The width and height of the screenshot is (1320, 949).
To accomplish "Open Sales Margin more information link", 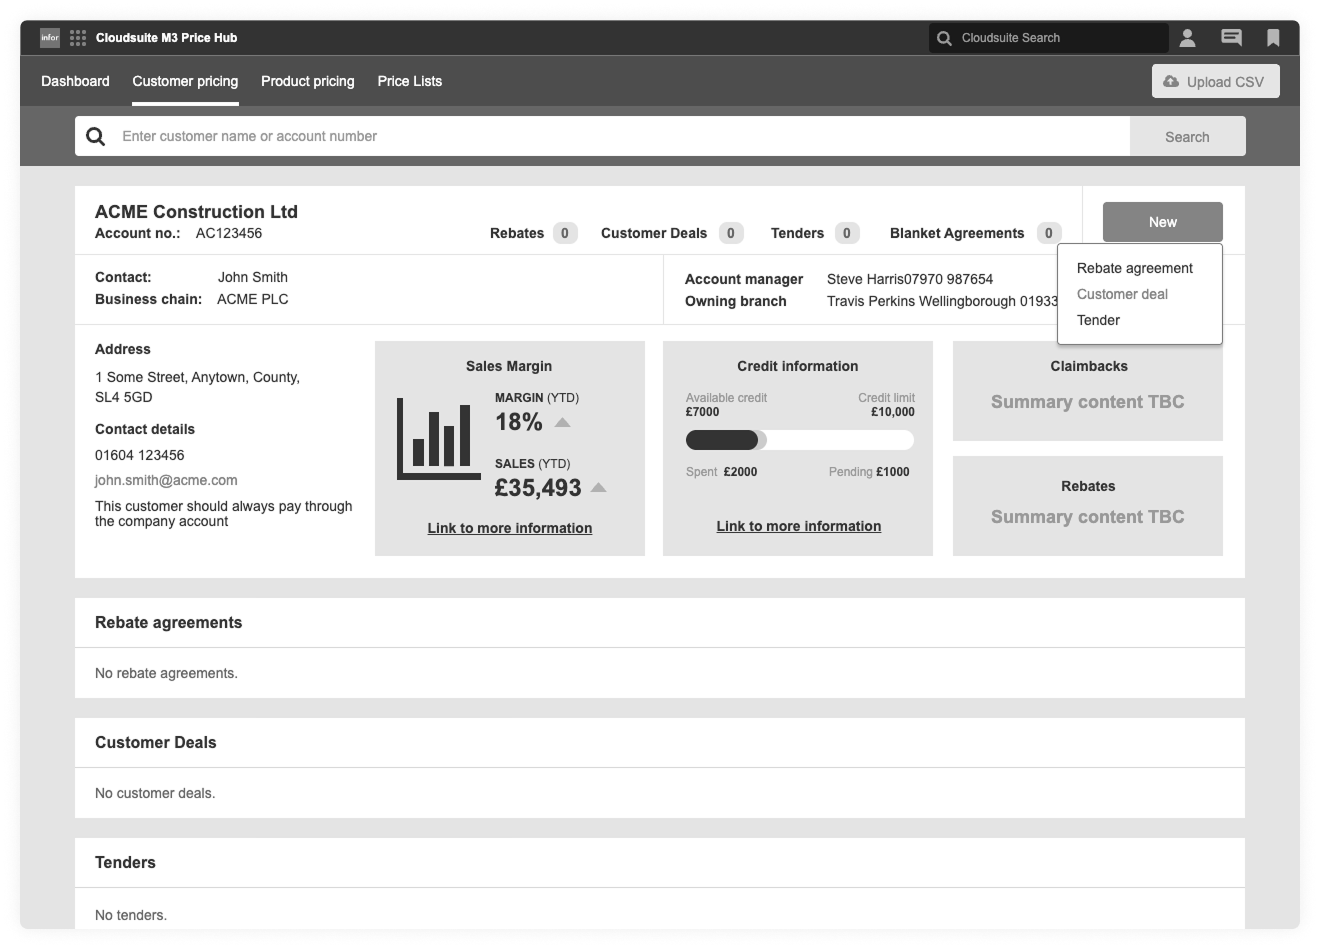I will 510,528.
